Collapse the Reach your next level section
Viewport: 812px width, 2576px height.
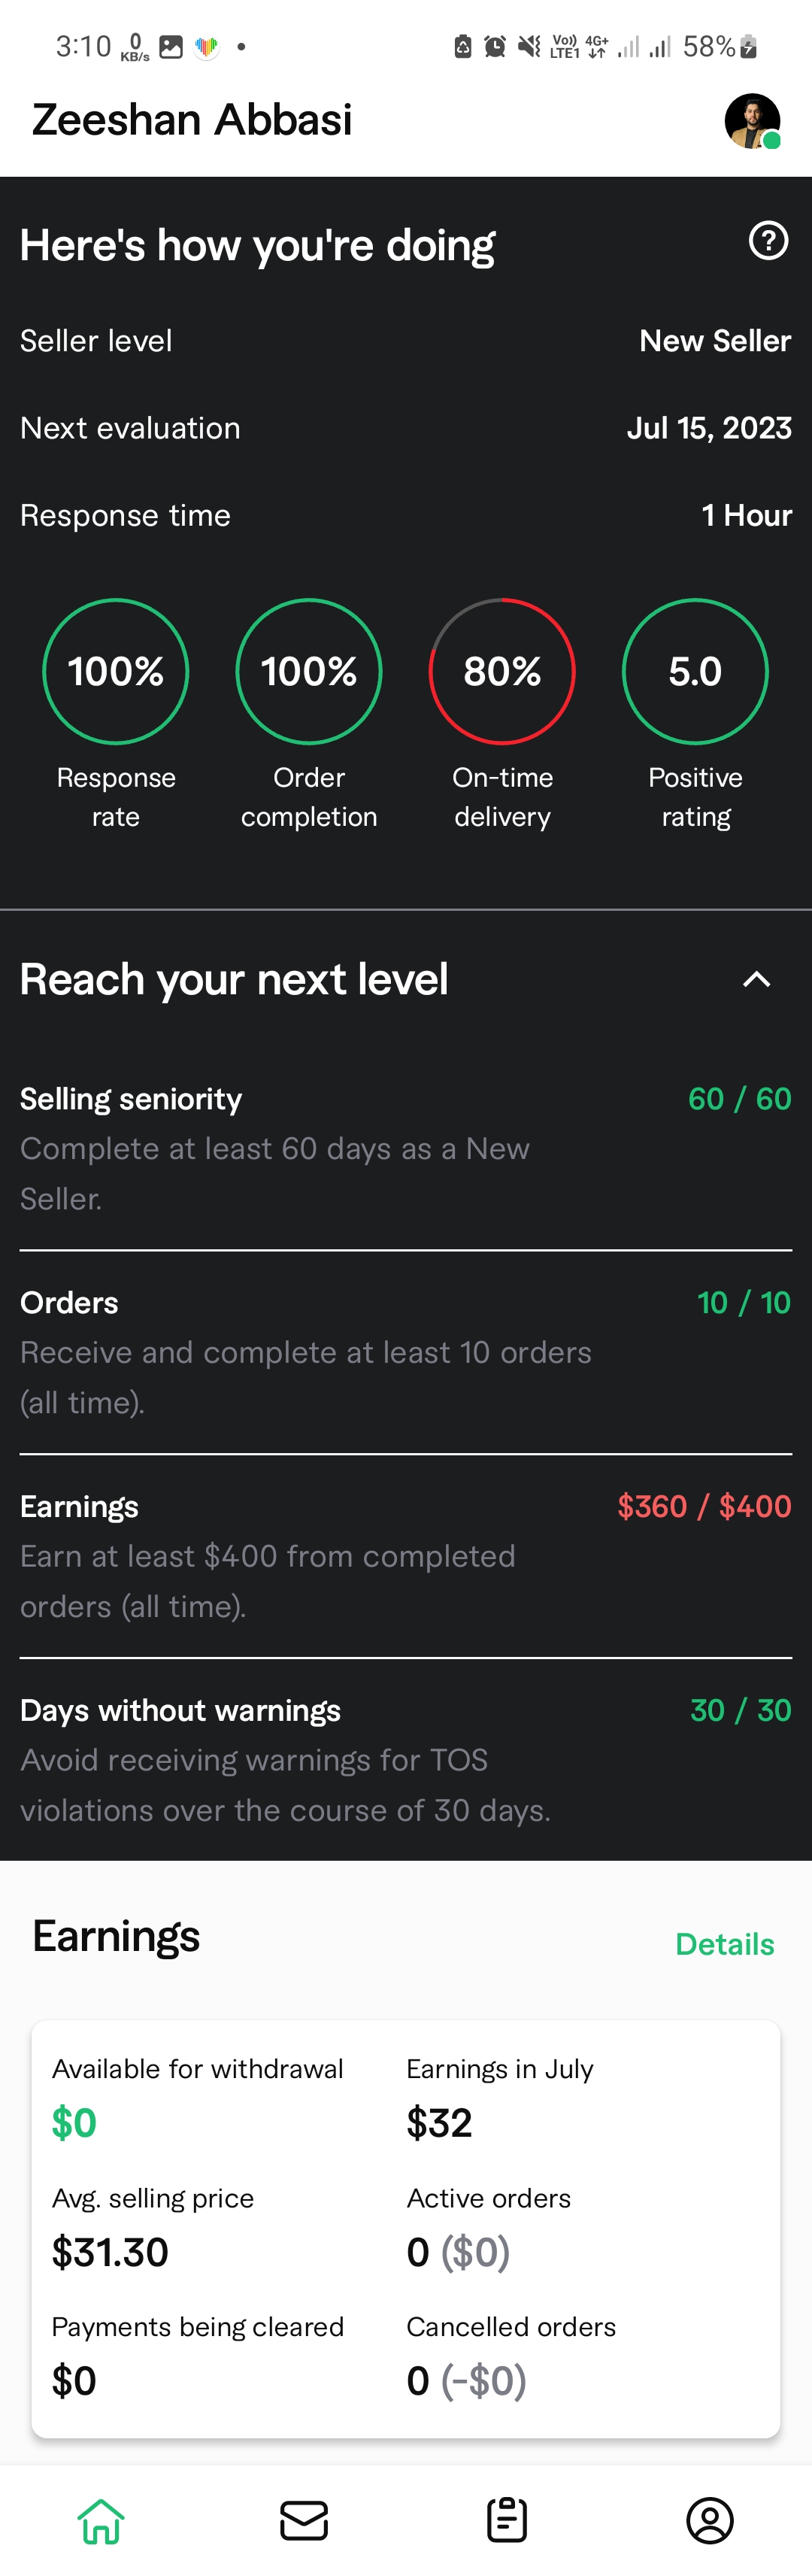click(x=756, y=979)
